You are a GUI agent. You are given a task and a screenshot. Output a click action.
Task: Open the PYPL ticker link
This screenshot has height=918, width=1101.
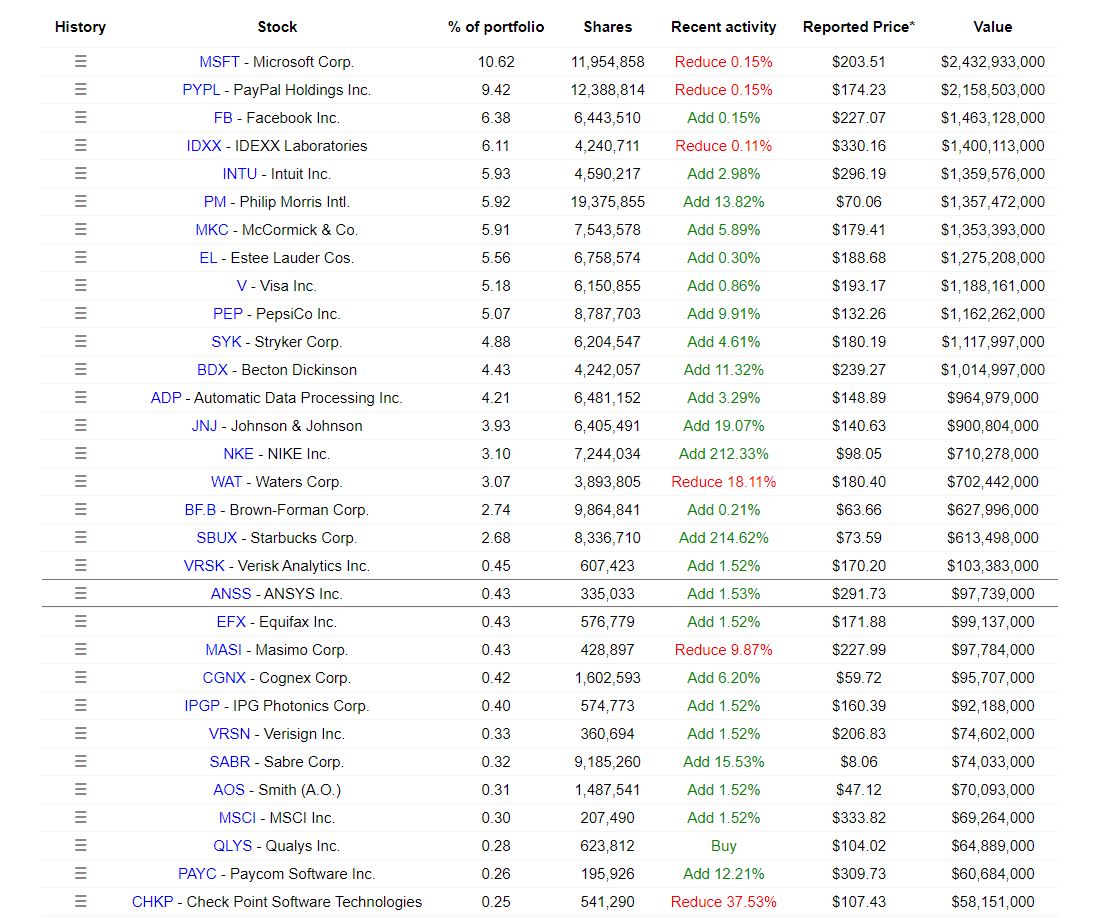pyautogui.click(x=201, y=90)
